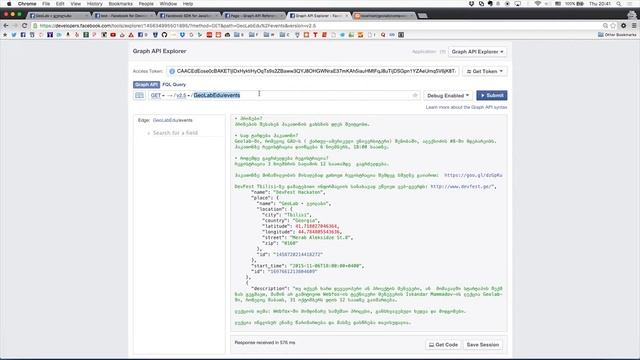Click the browser address bar URL
Screen dimensions: 640x360
(x=178, y=26)
